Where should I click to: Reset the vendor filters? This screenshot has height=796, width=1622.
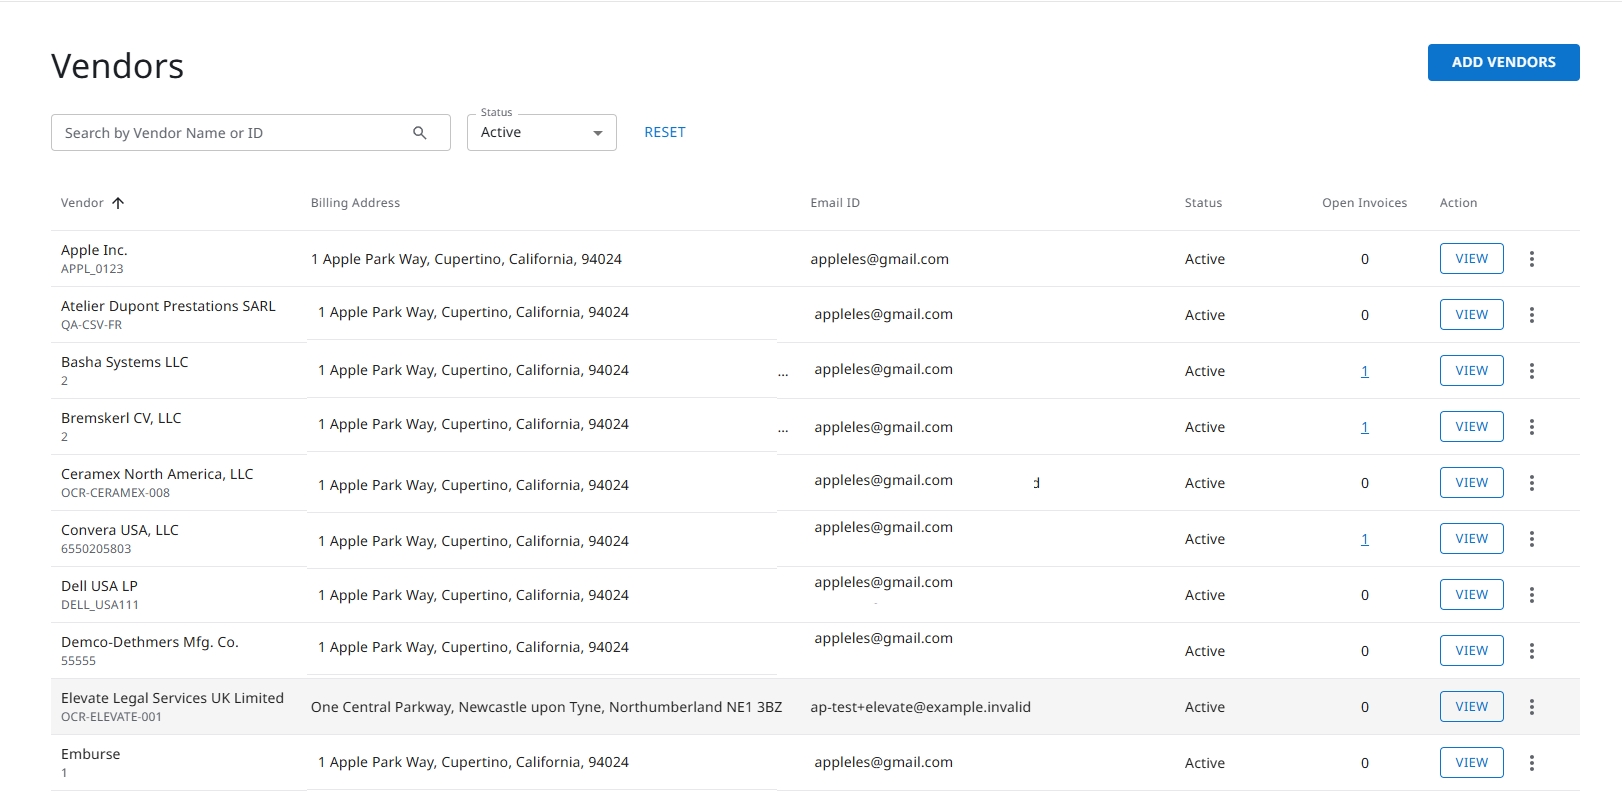[665, 132]
